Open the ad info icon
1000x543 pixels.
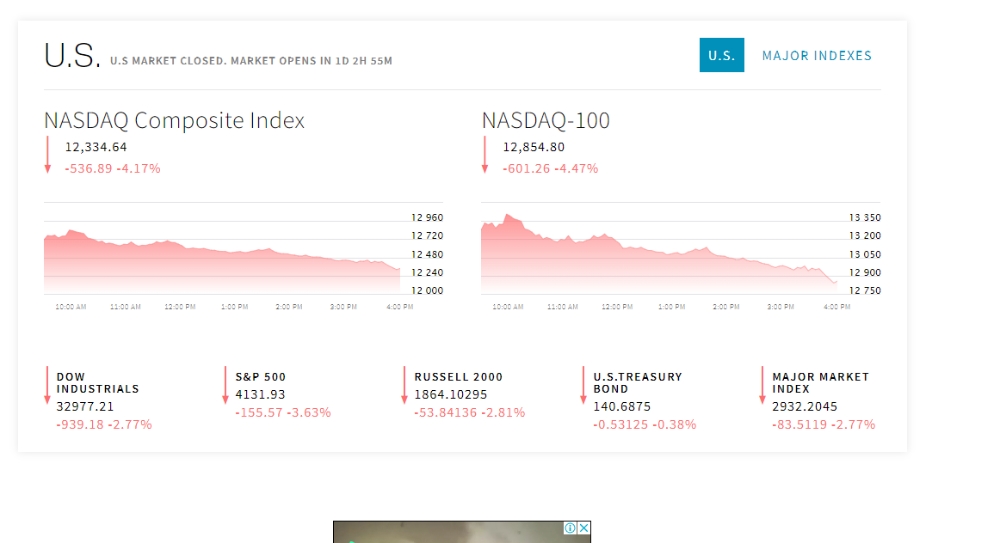[570, 528]
